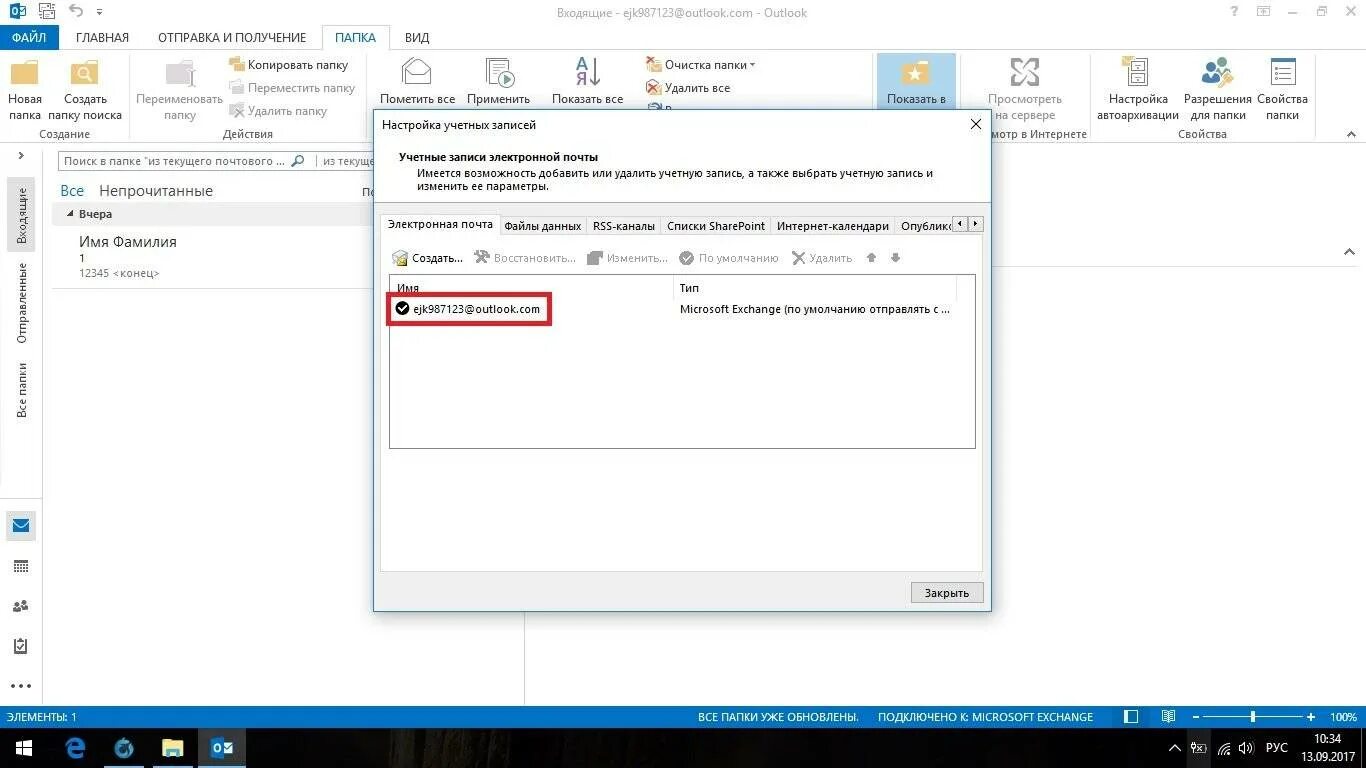Screen dimensions: 1366x768
Task: Switch to Mail view envelope icon
Action: coord(21,526)
